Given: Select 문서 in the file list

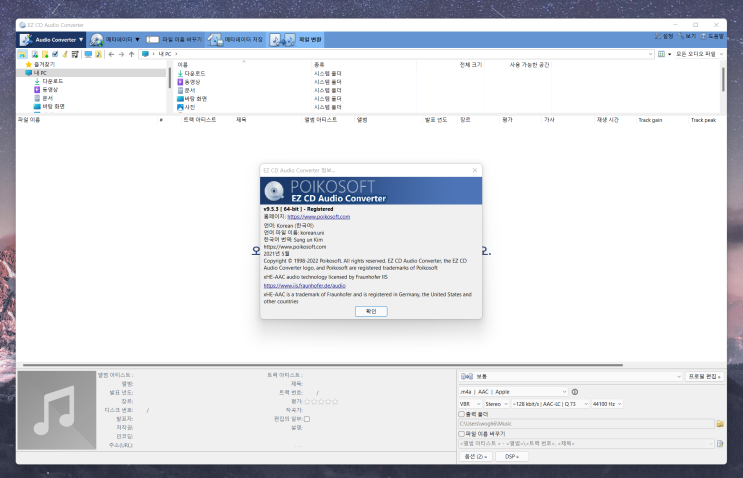Looking at the screenshot, I should (x=190, y=90).
